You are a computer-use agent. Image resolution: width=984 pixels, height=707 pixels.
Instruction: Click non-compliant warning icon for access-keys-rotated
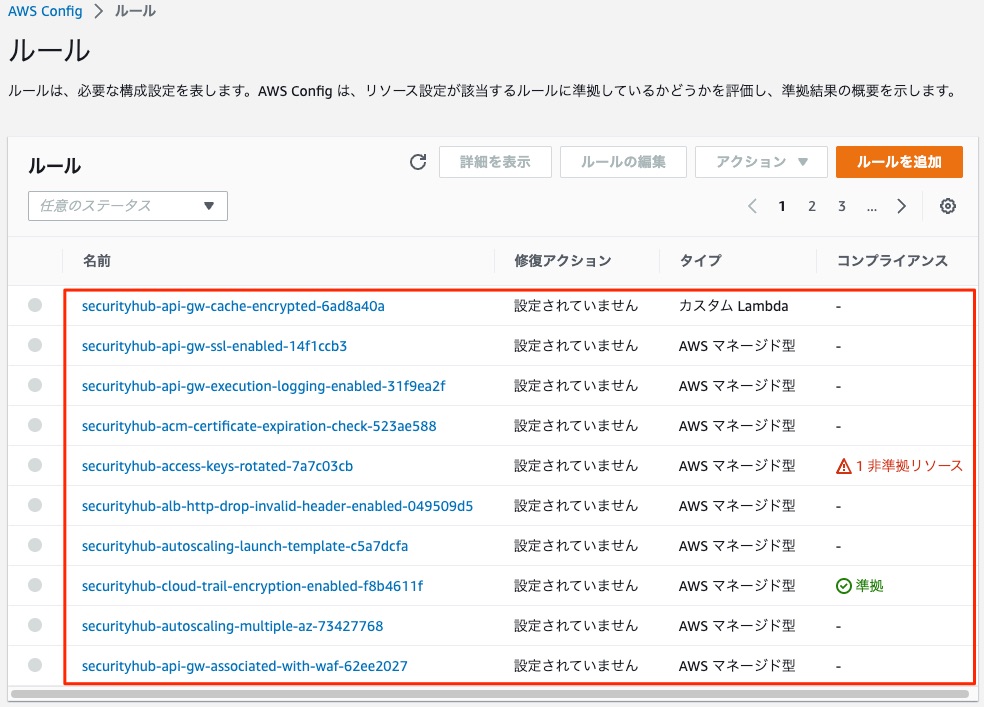coord(843,466)
